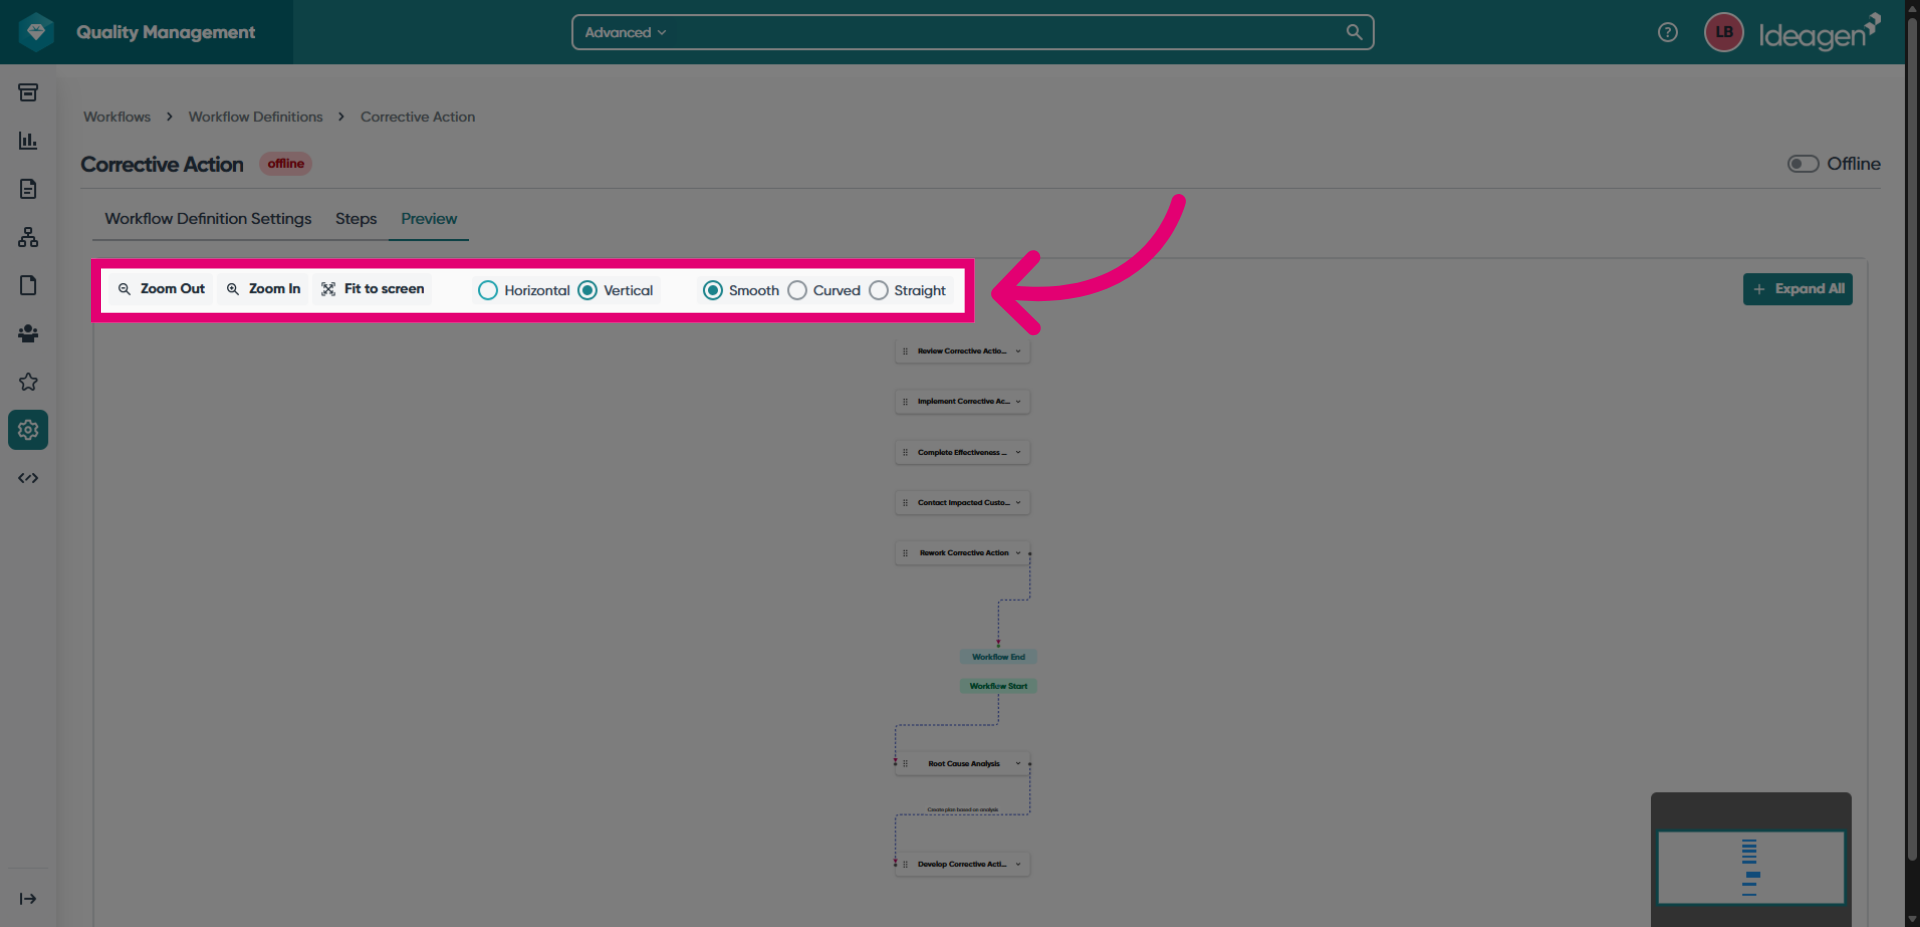Select the Curved edge radio button
1920x927 pixels.
(797, 290)
